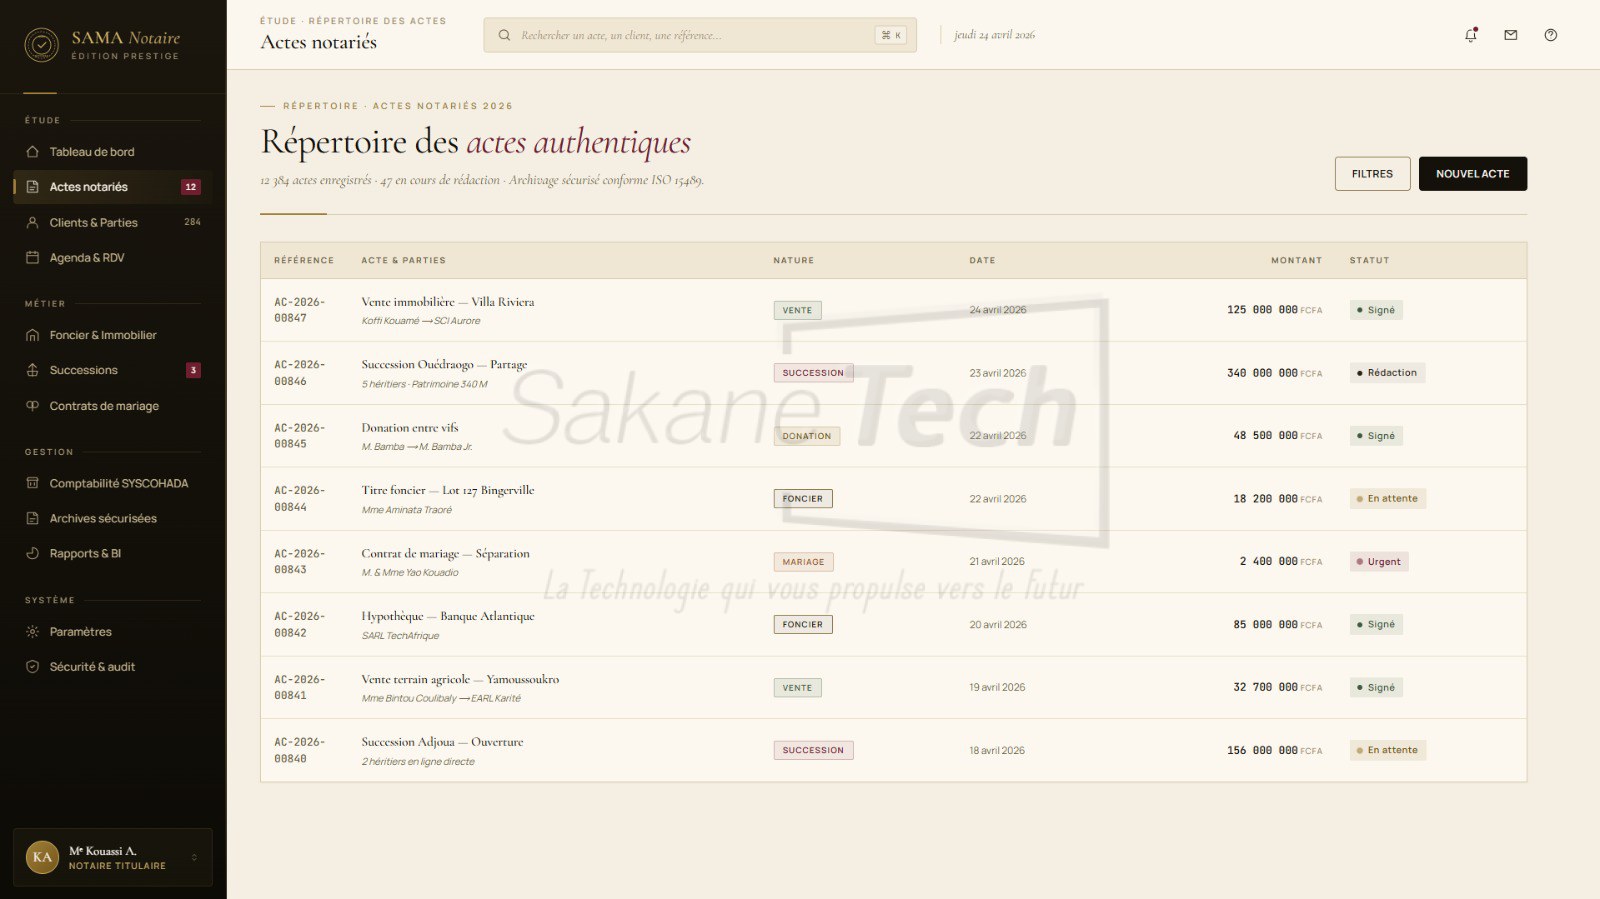Click the Rapports & BI chart icon
This screenshot has width=1600, height=899.
[x=32, y=553]
